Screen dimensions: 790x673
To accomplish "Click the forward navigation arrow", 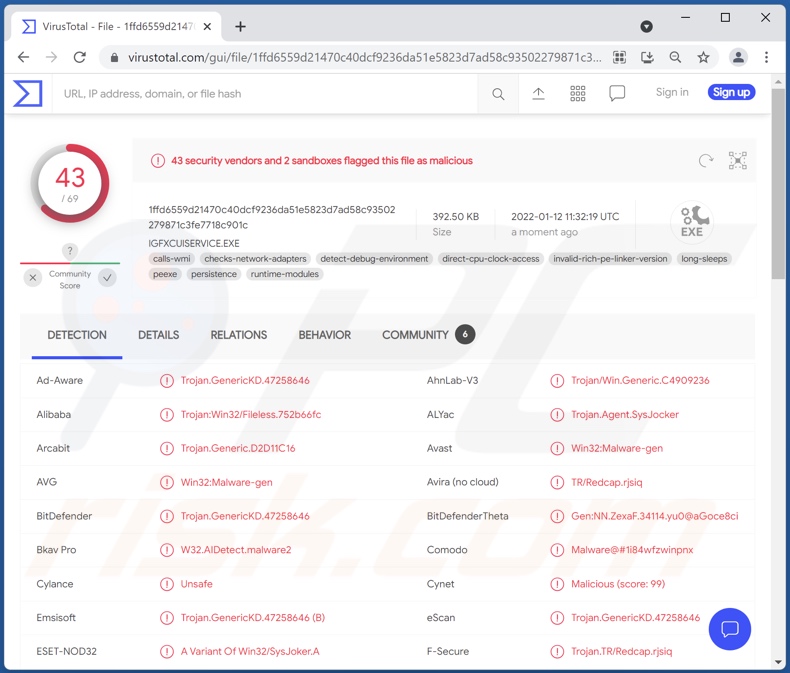I will (51, 57).
